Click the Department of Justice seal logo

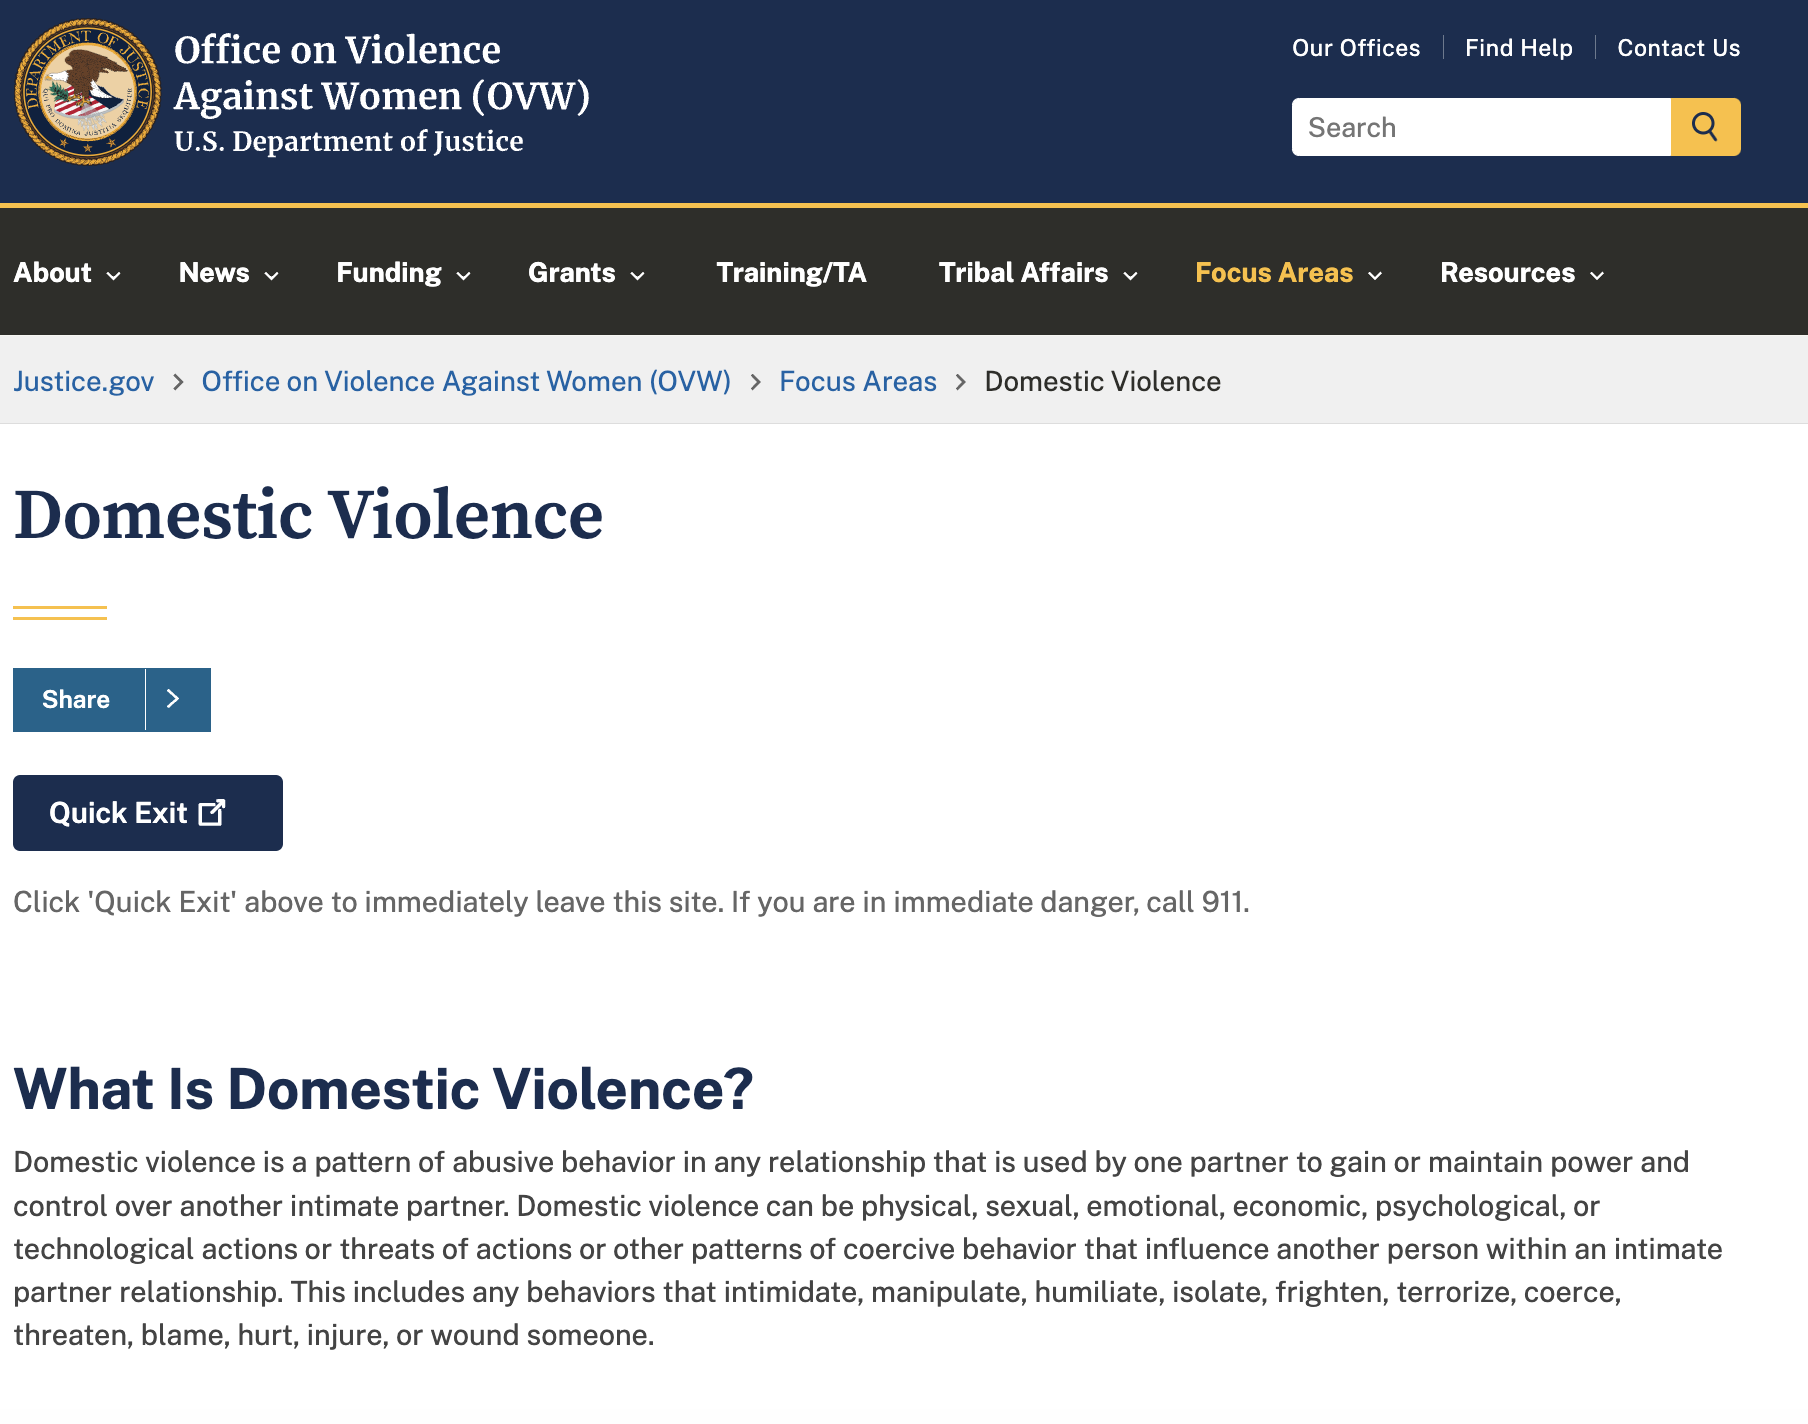coord(87,92)
